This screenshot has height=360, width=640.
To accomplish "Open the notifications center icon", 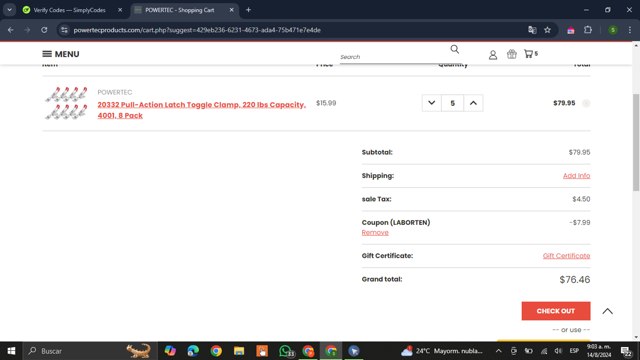I will [x=626, y=351].
